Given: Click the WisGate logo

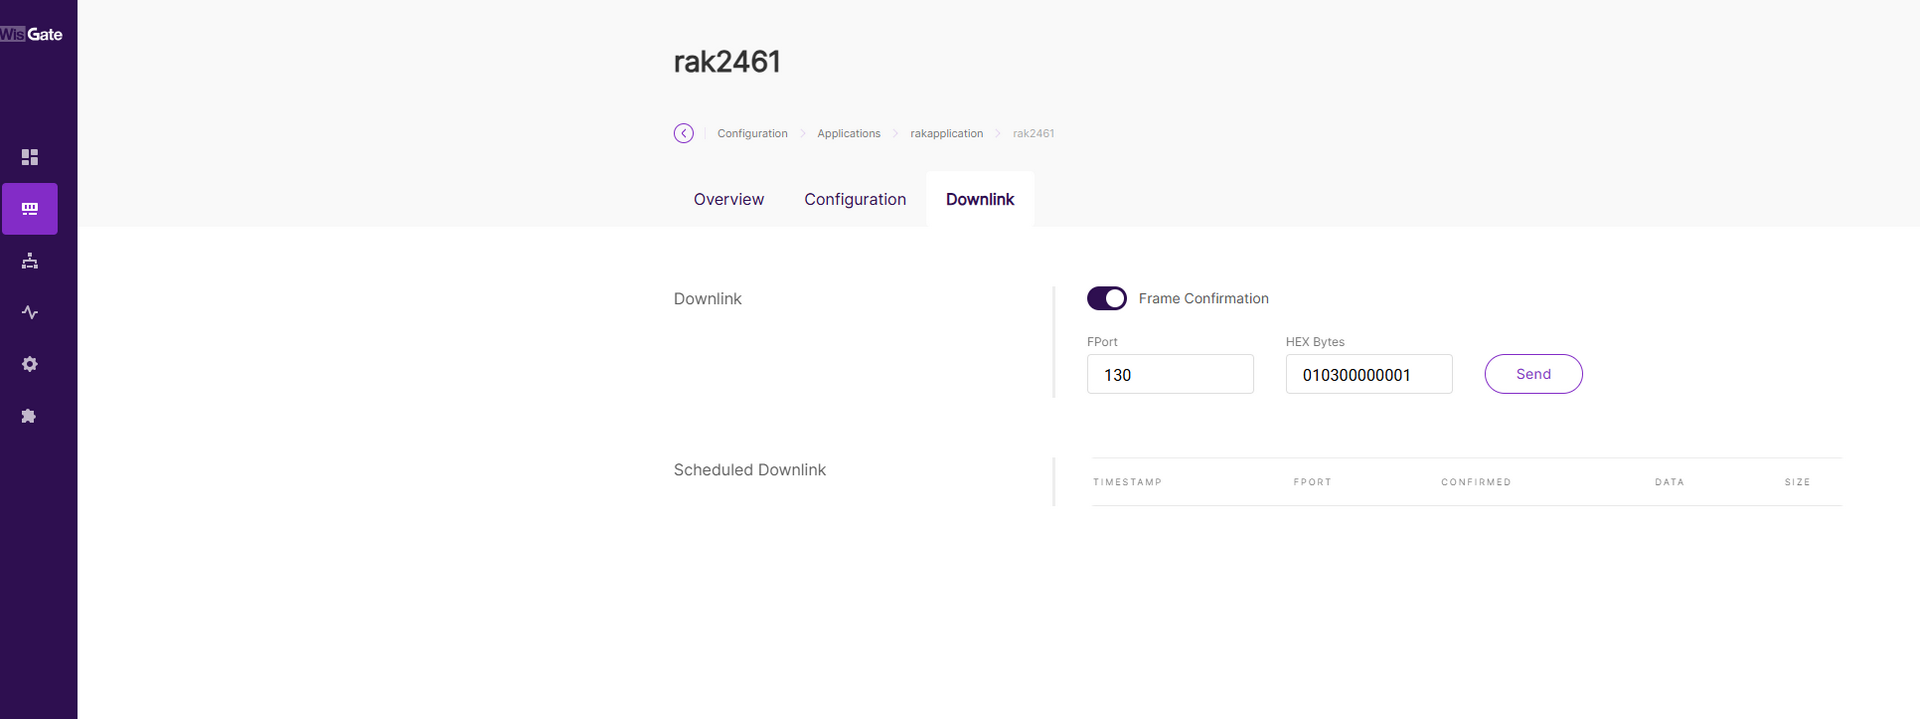Looking at the screenshot, I should point(32,34).
